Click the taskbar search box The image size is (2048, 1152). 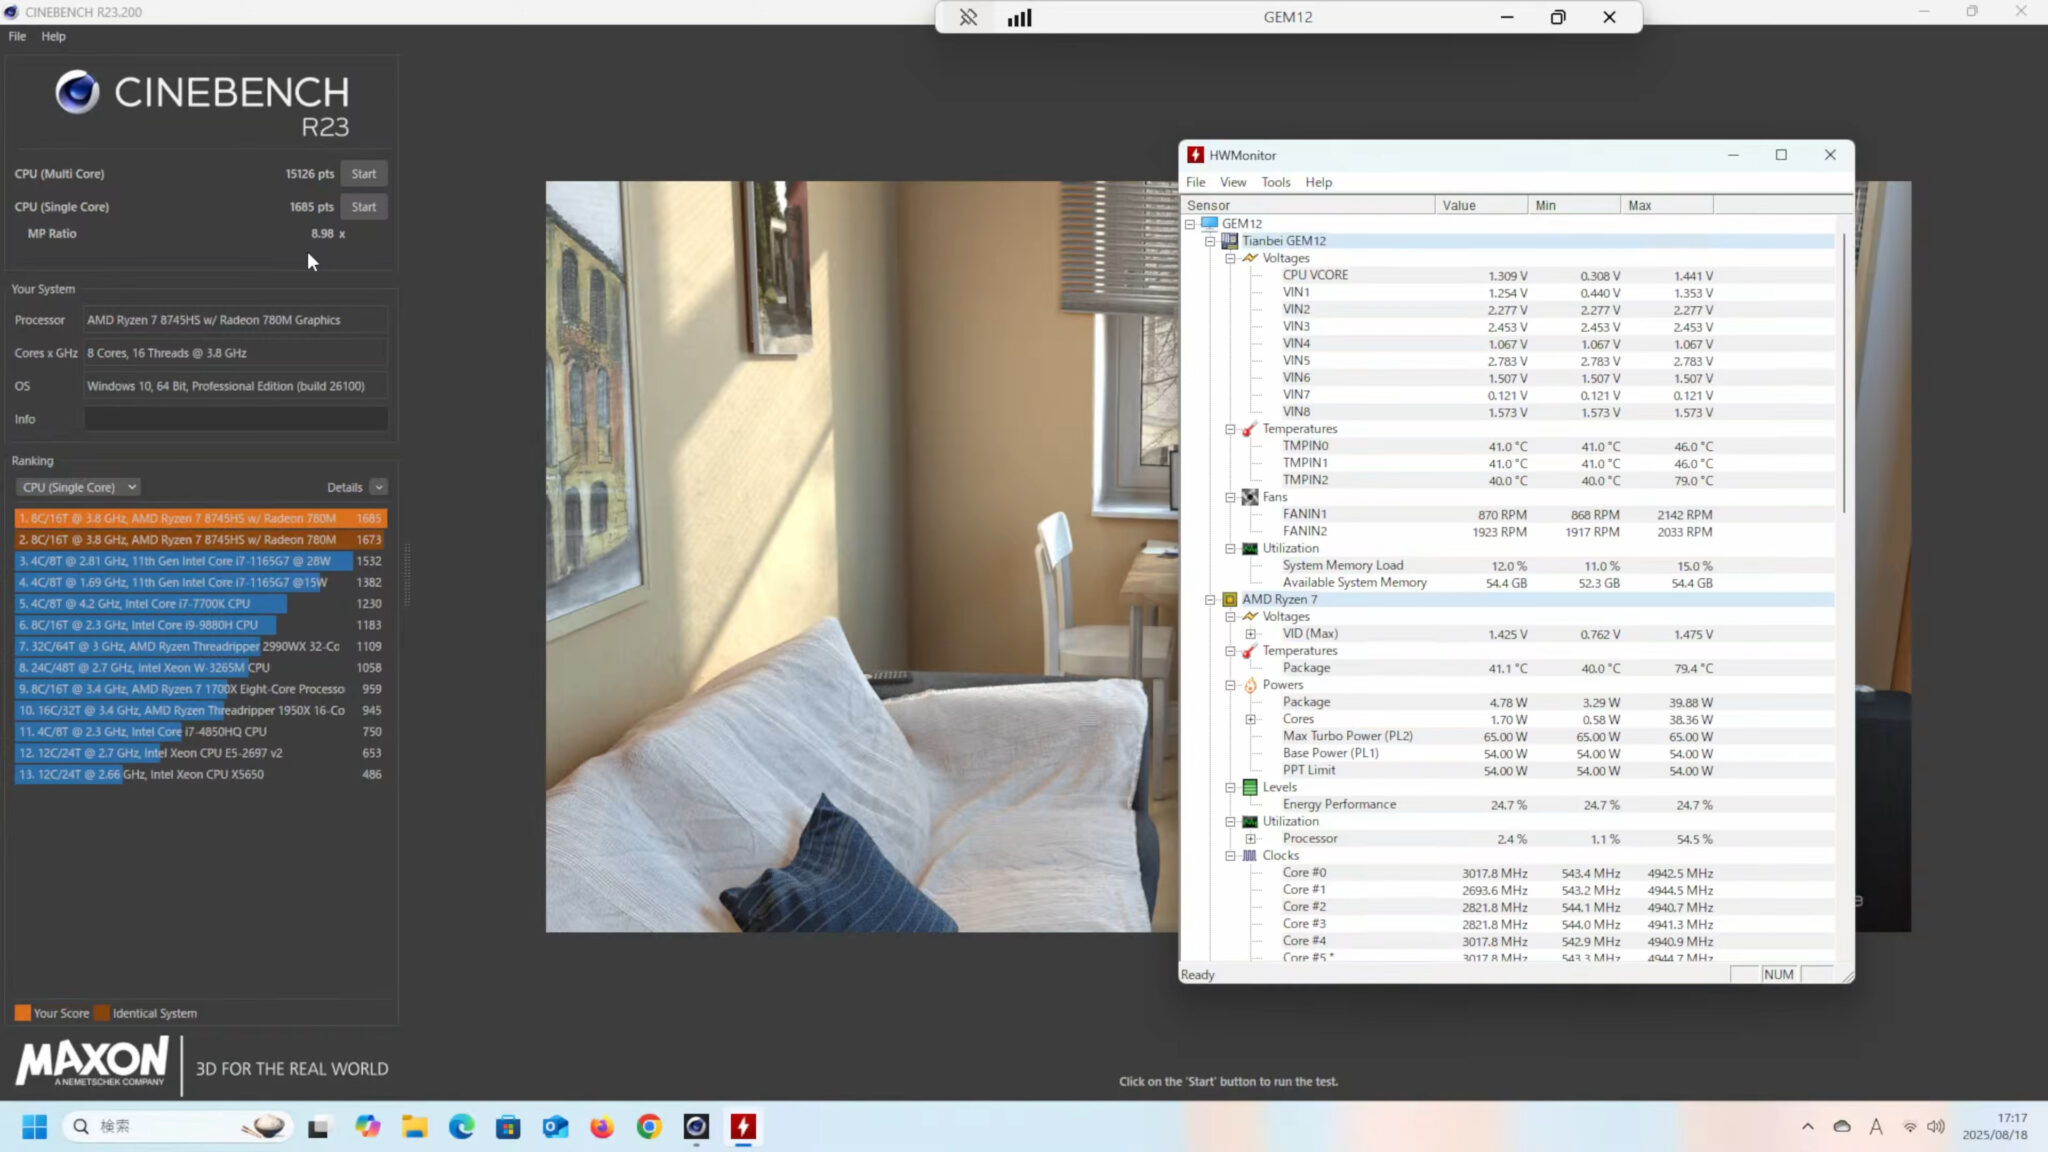(178, 1127)
